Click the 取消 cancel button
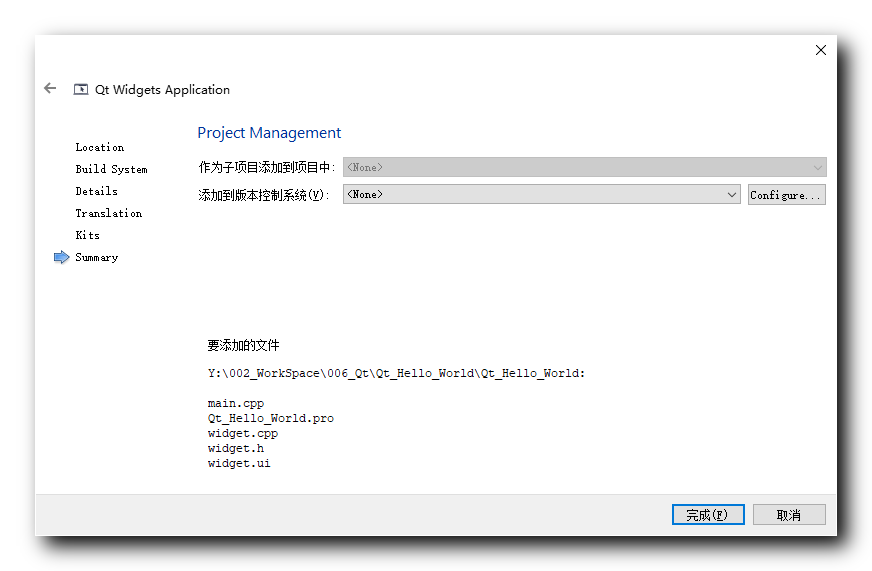The height and width of the screenshot is (571, 872). pyautogui.click(x=789, y=515)
